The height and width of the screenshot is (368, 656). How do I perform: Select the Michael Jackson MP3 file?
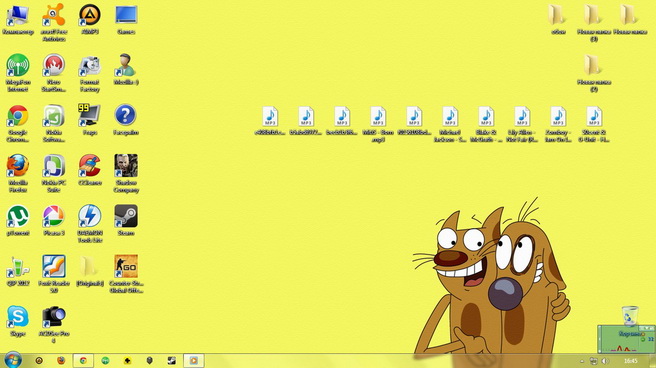(450, 124)
